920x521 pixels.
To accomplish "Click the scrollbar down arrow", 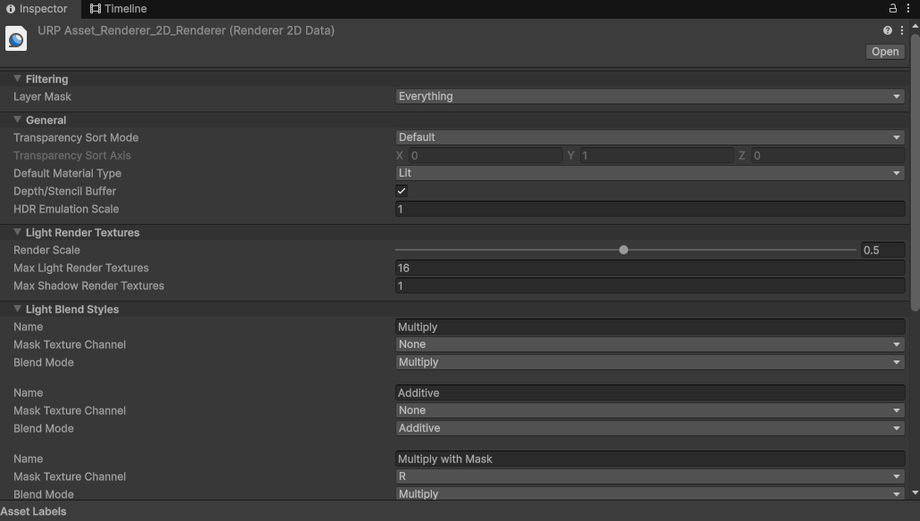I will pyautogui.click(x=915, y=493).
